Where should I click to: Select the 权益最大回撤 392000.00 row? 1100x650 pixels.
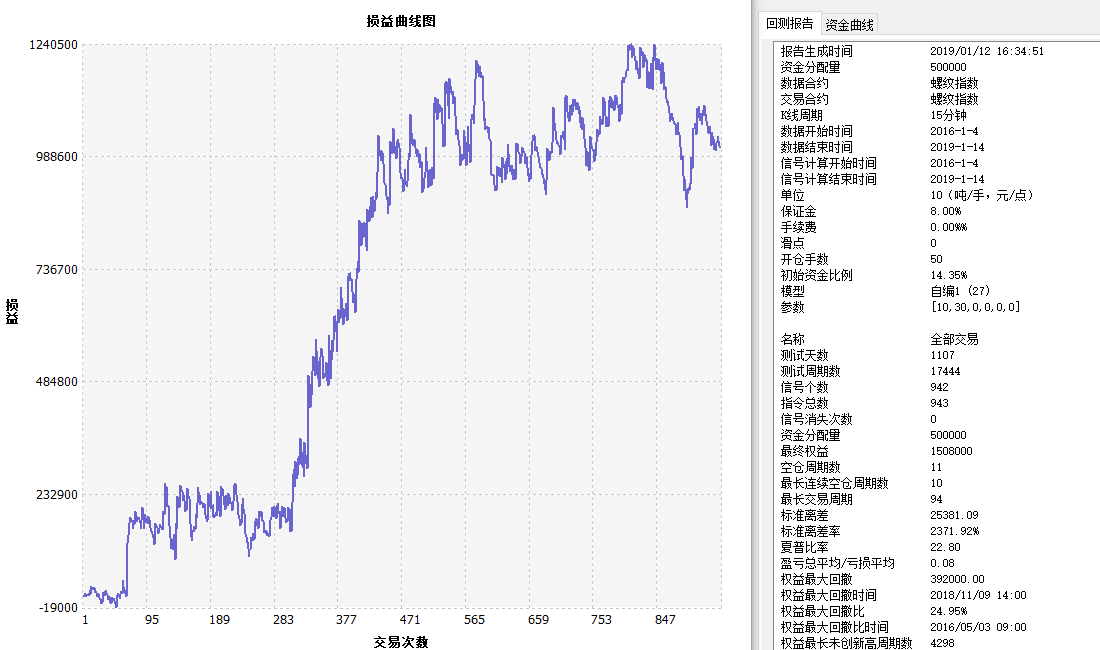[816, 579]
